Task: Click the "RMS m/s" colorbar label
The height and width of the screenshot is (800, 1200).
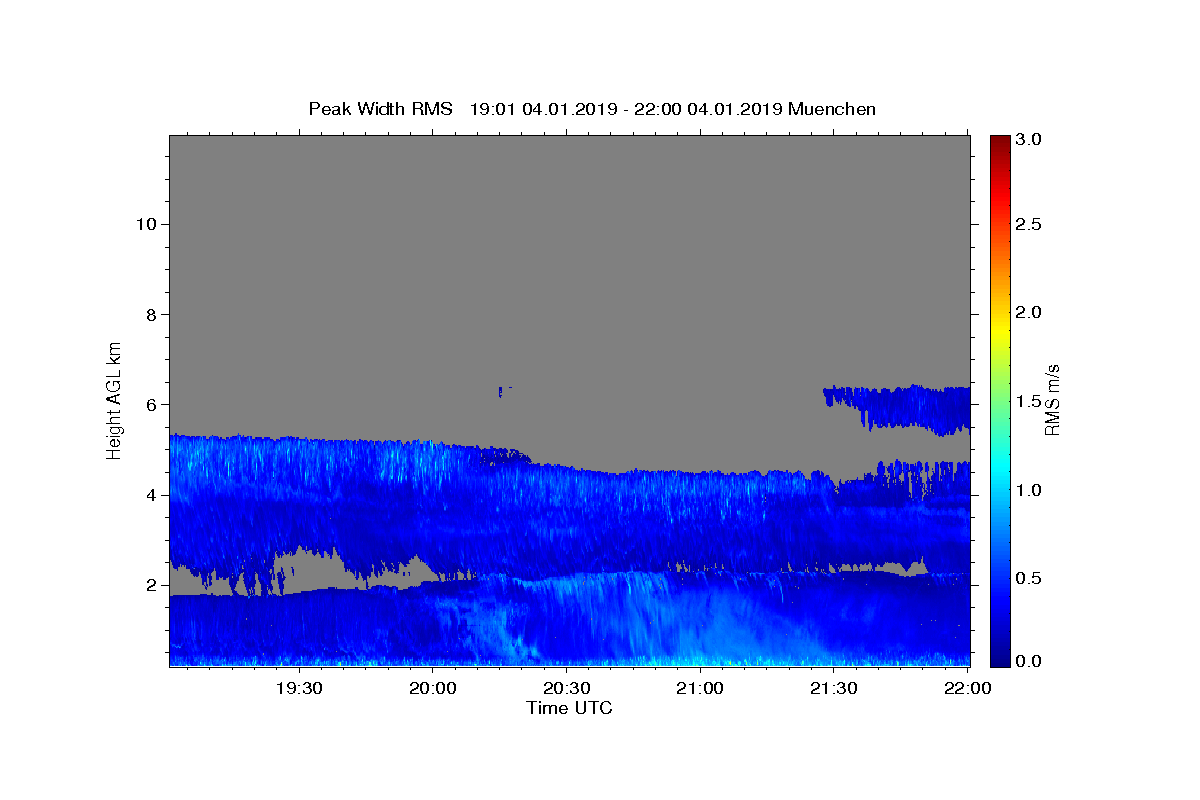Action: 1052,400
